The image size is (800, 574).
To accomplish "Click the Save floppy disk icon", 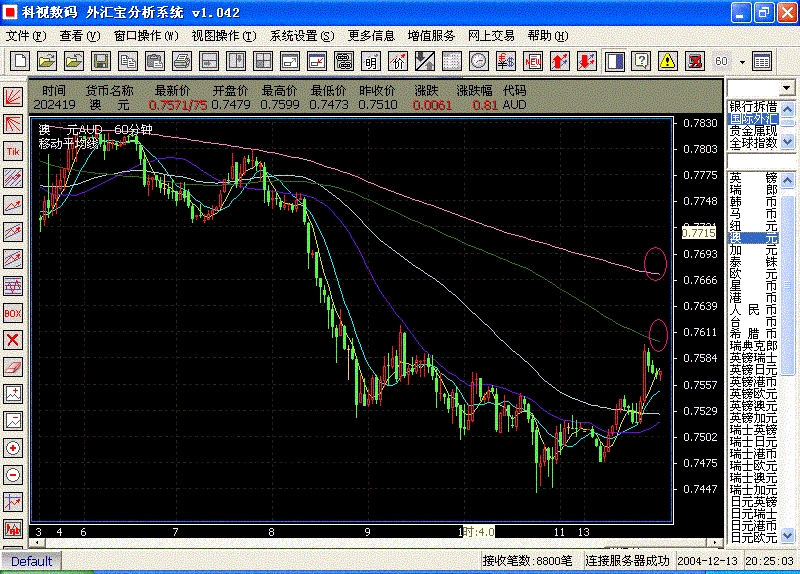I will (x=101, y=61).
